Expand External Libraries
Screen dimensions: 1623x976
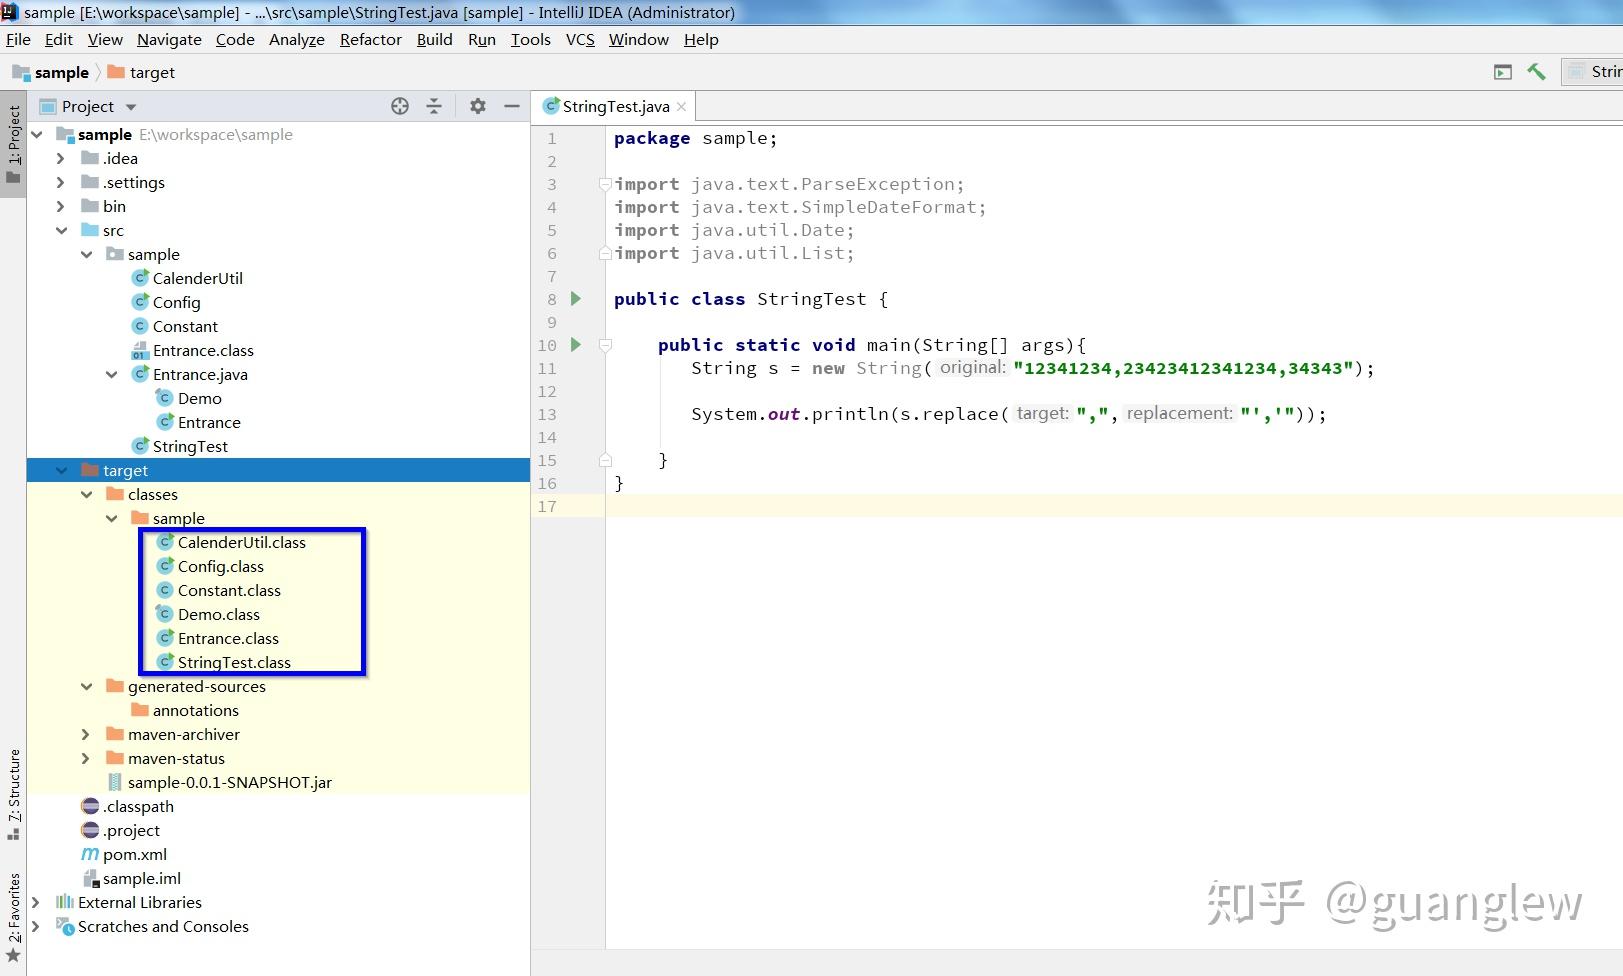pyautogui.click(x=36, y=902)
